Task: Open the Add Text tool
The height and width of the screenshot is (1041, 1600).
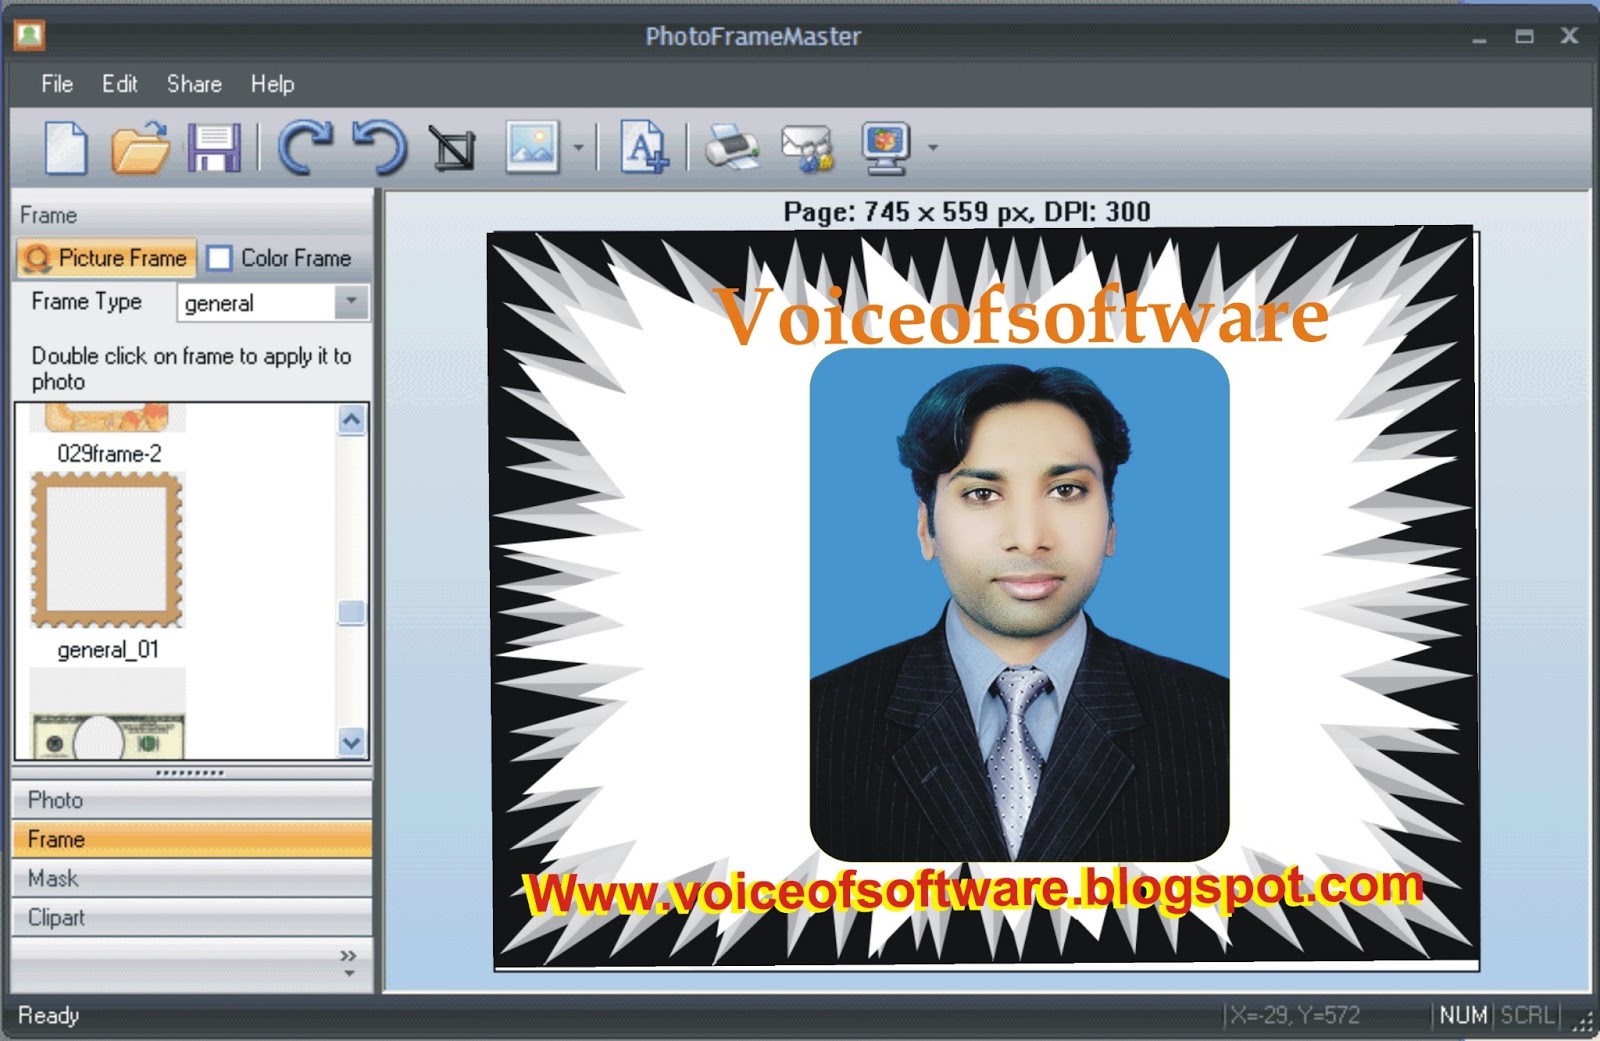Action: (x=643, y=145)
